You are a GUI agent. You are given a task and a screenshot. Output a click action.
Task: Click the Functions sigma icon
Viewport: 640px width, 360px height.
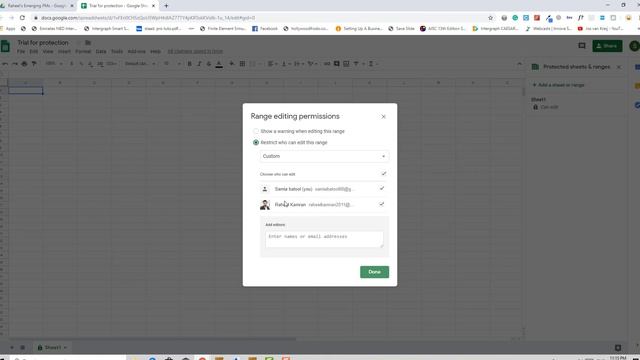click(371, 64)
